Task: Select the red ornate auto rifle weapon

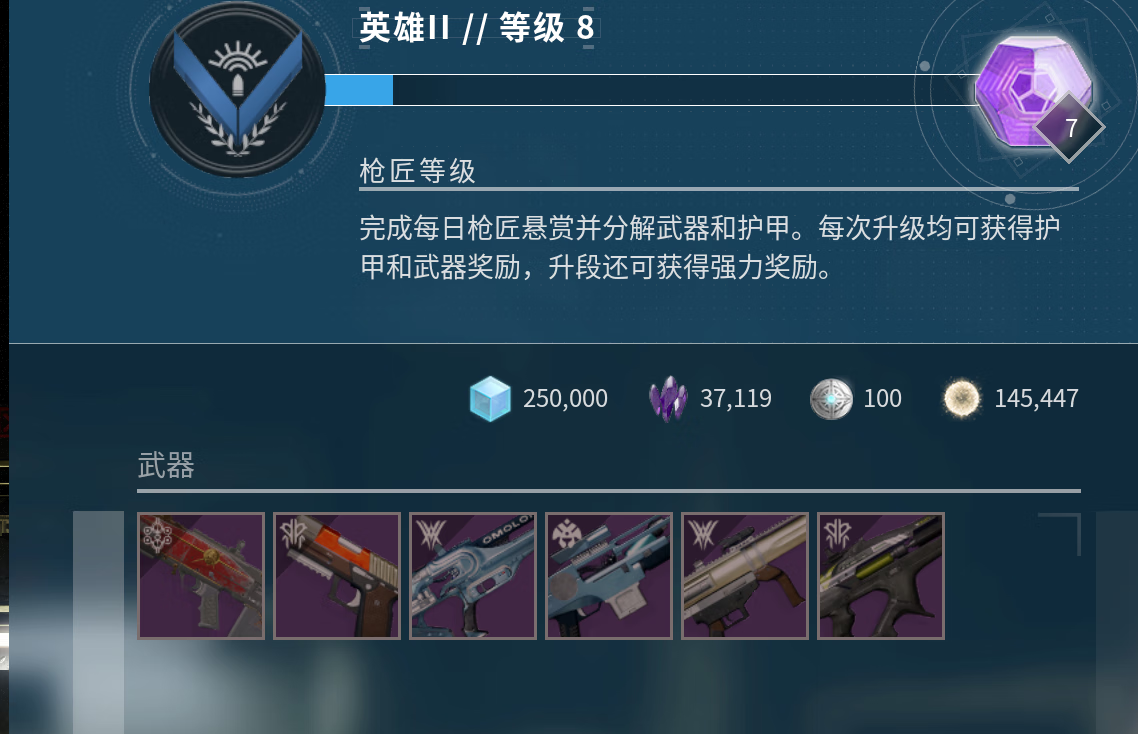Action: pos(201,576)
